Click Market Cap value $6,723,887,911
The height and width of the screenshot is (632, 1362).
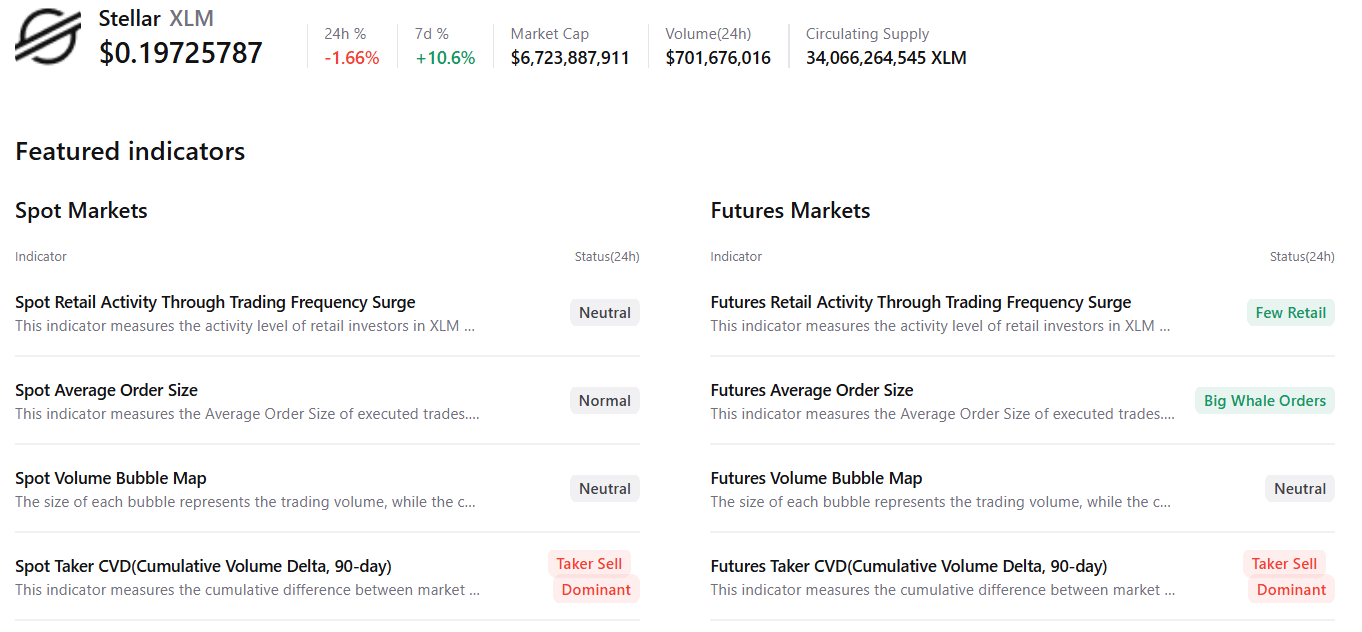570,58
